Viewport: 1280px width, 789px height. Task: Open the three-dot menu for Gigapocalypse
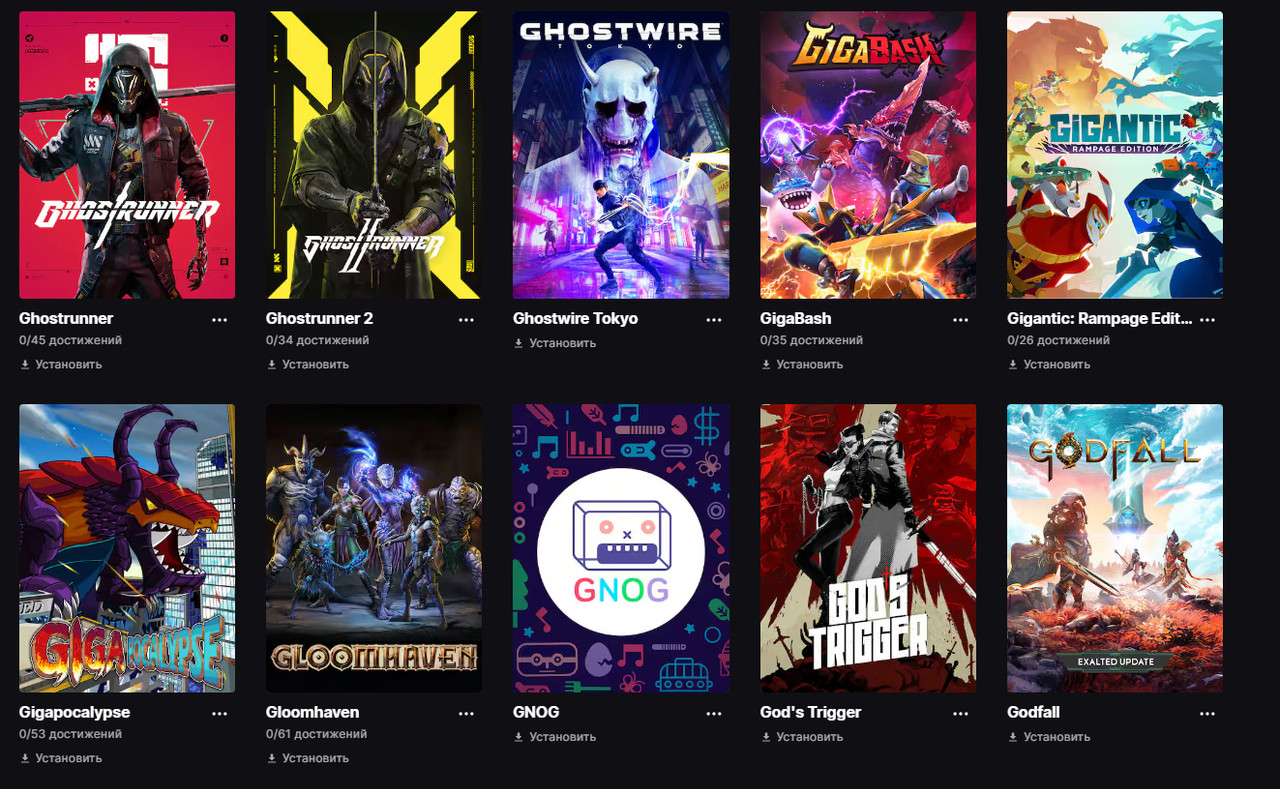tap(220, 714)
